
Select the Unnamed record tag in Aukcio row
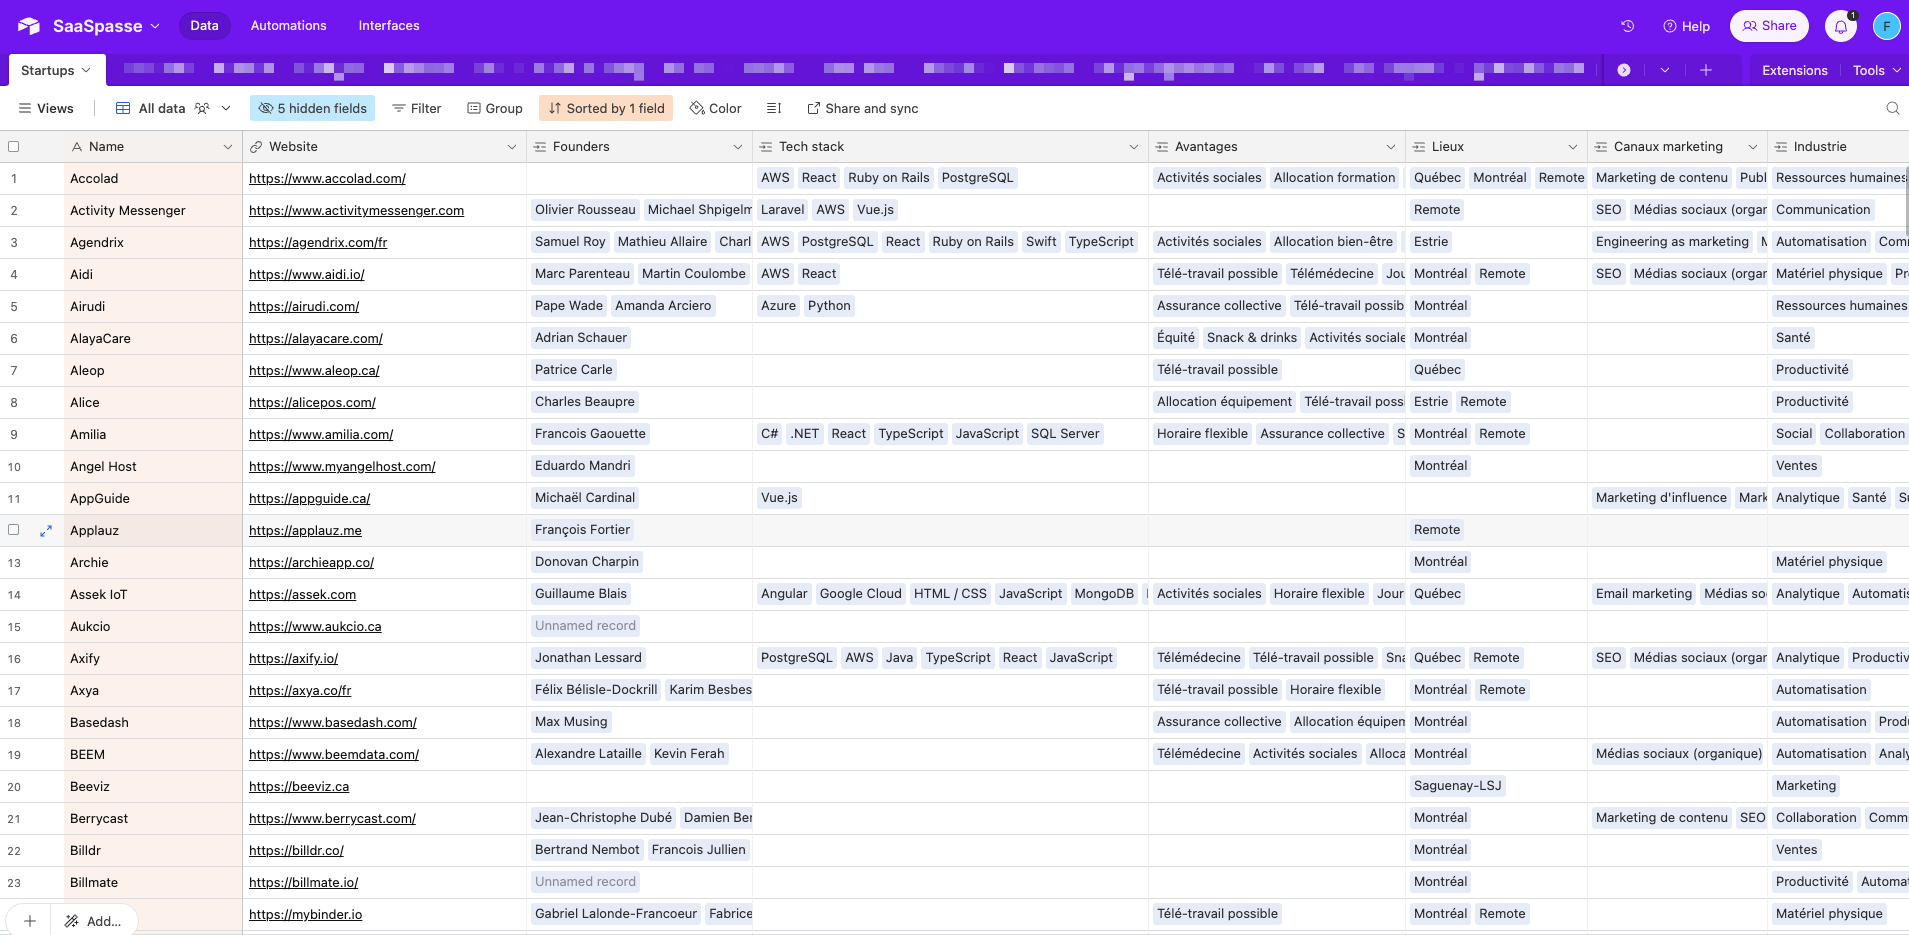click(585, 626)
